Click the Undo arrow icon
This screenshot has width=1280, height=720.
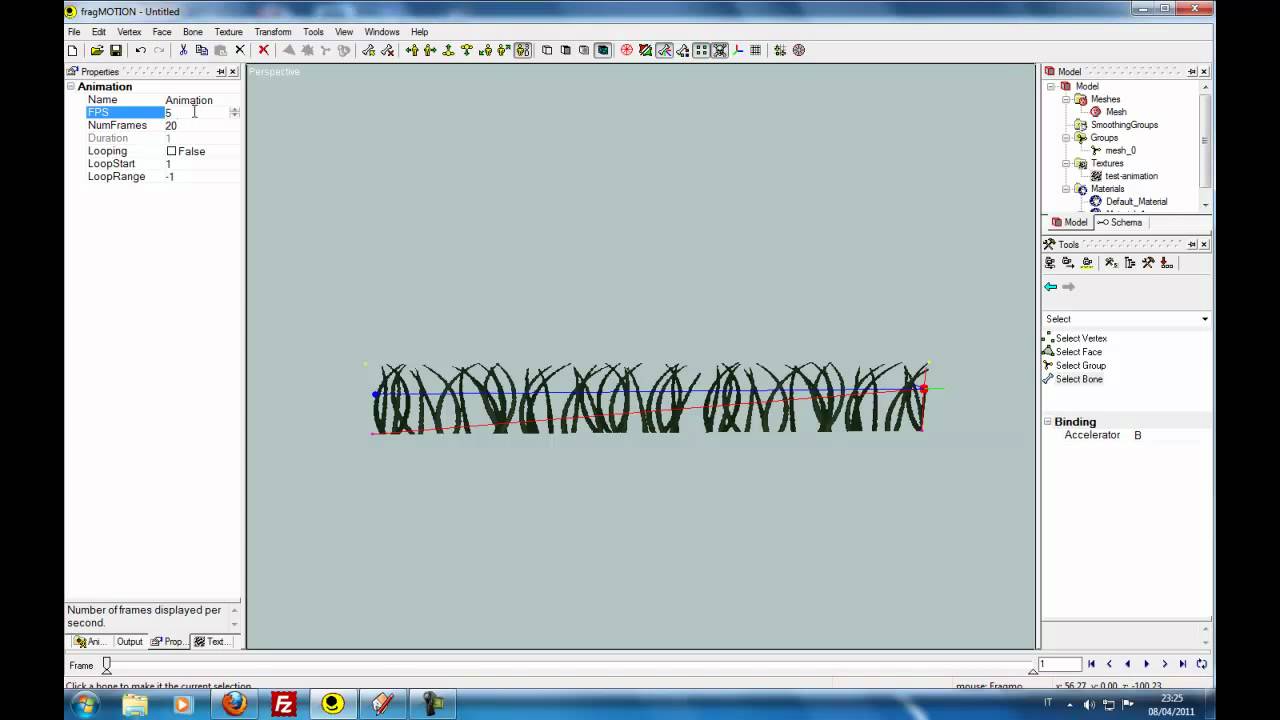coord(140,50)
